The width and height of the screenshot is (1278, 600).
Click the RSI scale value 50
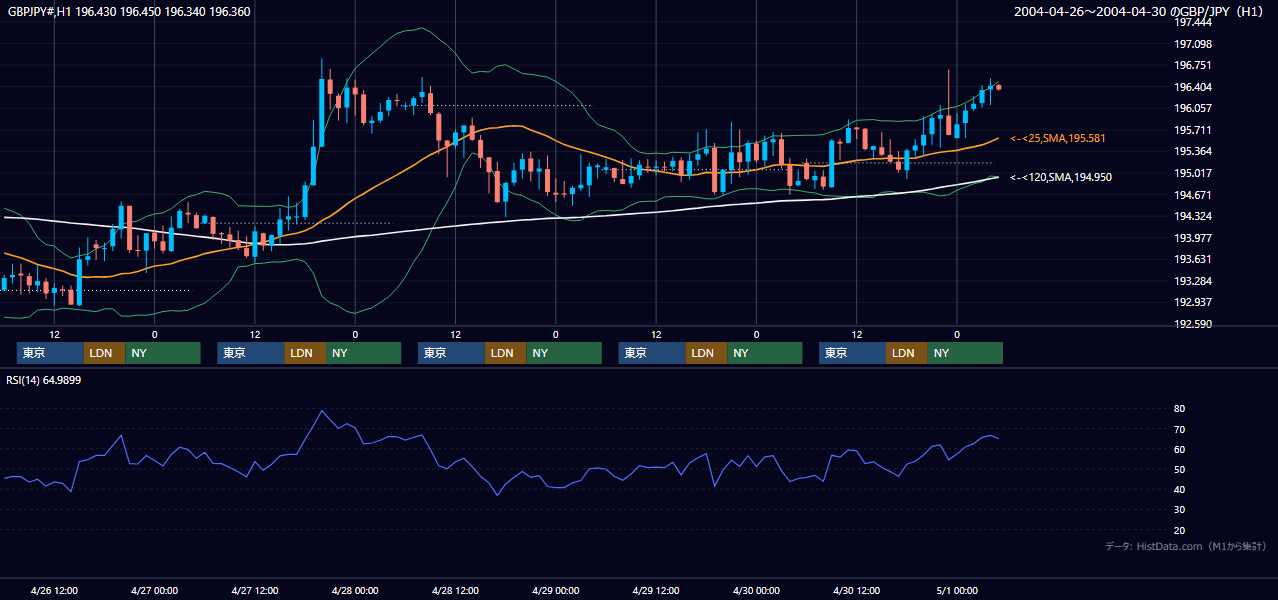pyautogui.click(x=1179, y=469)
